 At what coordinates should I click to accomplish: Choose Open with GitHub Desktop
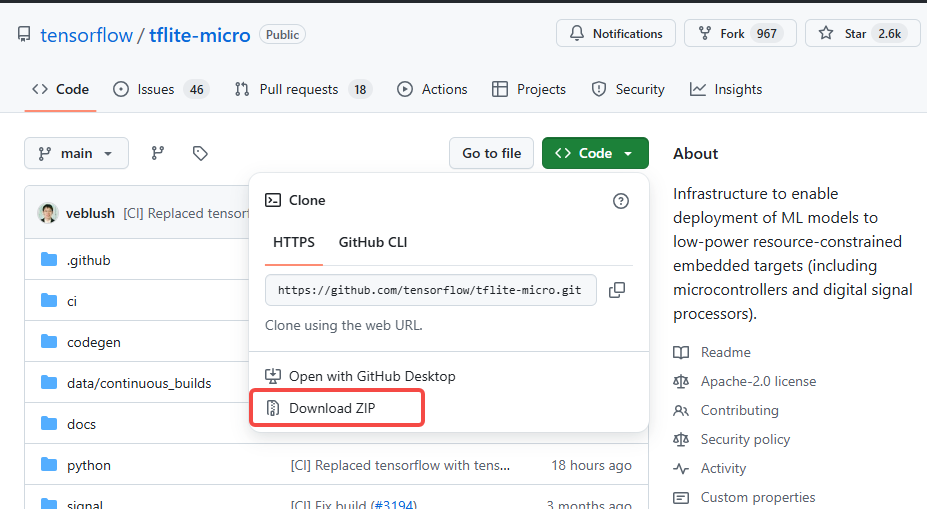click(x=360, y=377)
